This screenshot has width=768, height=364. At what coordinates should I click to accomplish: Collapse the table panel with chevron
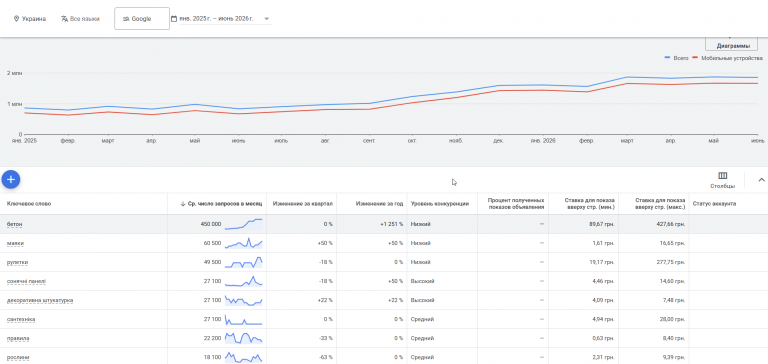[761, 180]
